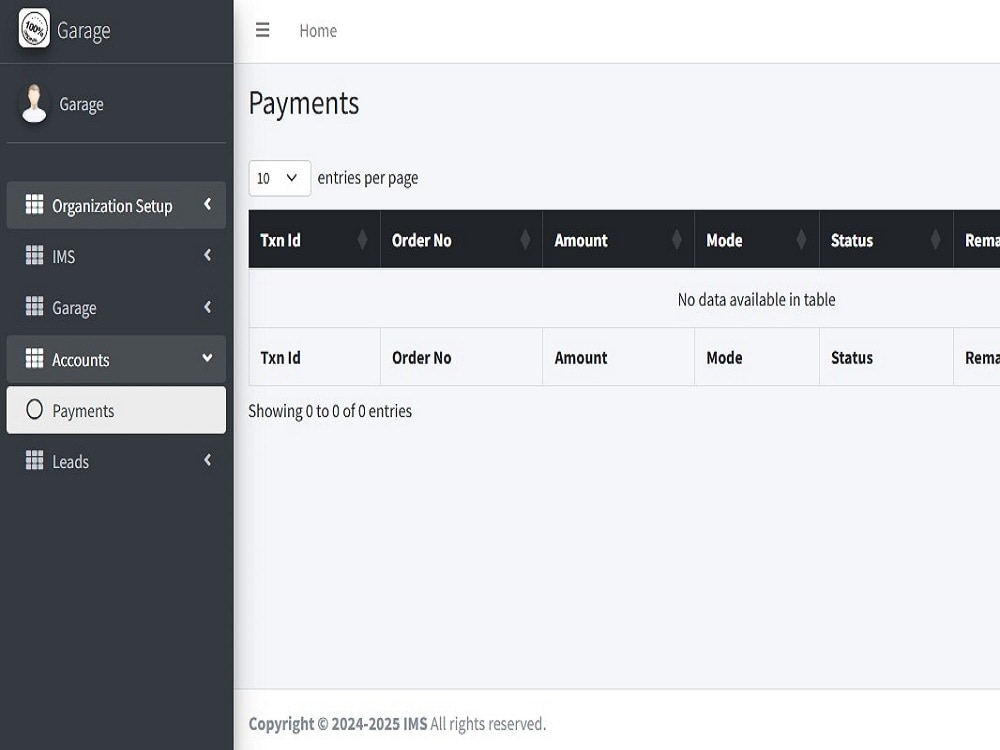Expand the Garage menu chevron
The height and width of the screenshot is (750, 1000).
coord(207,307)
